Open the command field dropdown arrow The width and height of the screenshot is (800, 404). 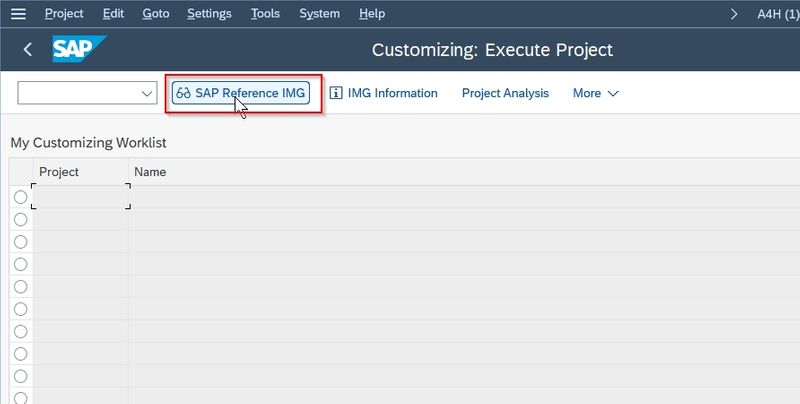pyautogui.click(x=147, y=93)
